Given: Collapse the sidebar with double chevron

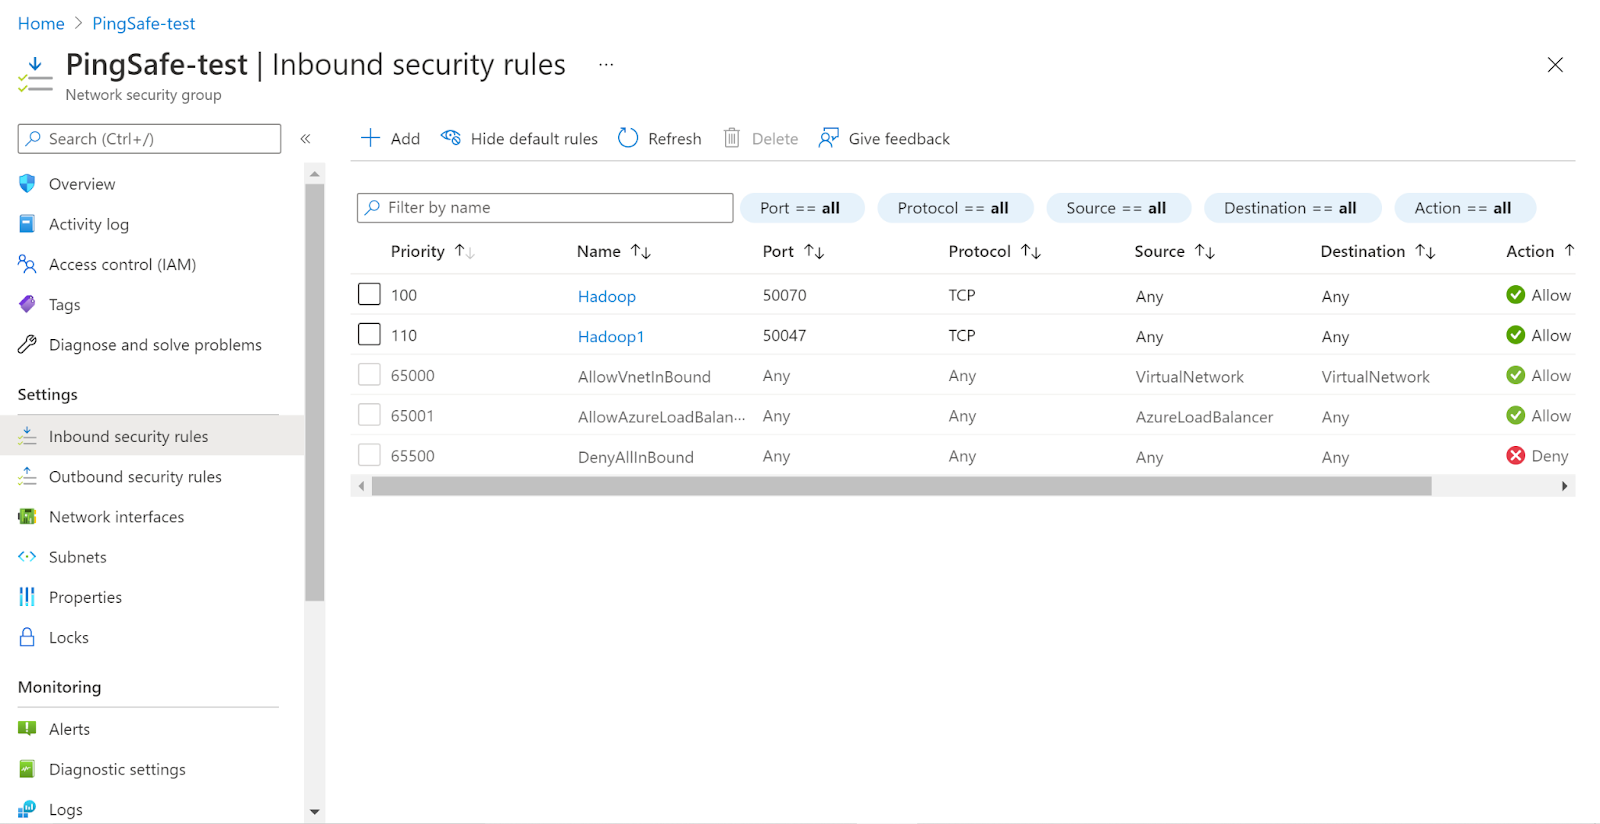Looking at the screenshot, I should pyautogui.click(x=306, y=139).
